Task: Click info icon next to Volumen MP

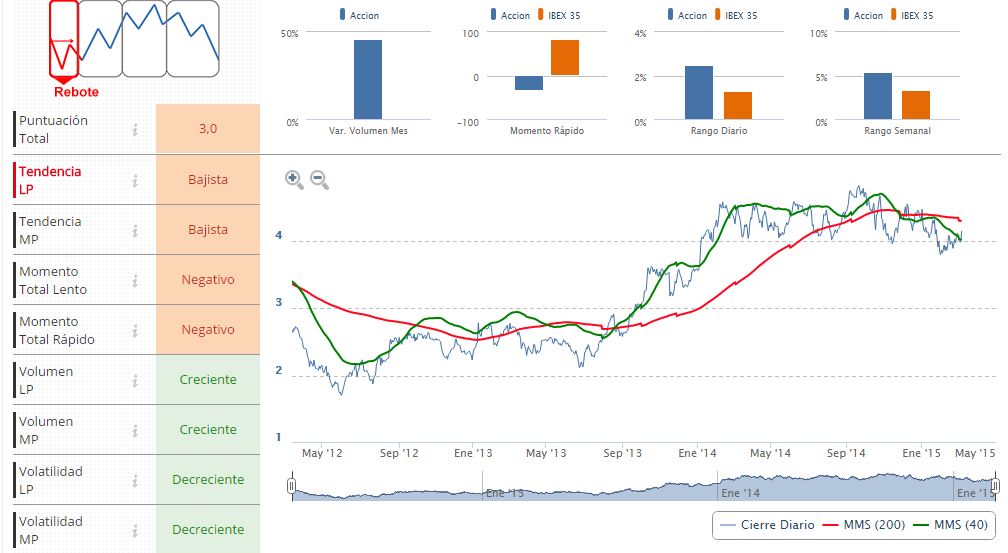Action: coord(134,430)
